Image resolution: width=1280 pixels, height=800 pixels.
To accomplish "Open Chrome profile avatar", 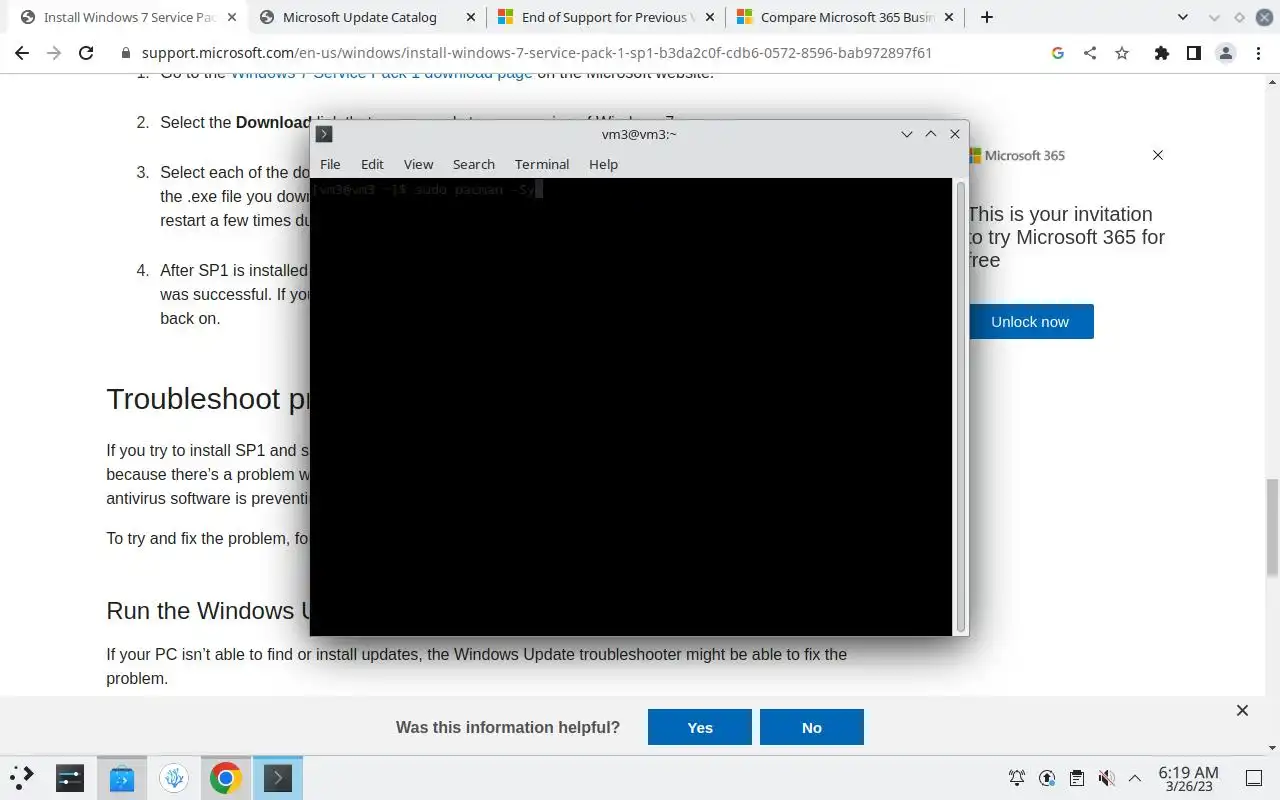I will pyautogui.click(x=1225, y=53).
